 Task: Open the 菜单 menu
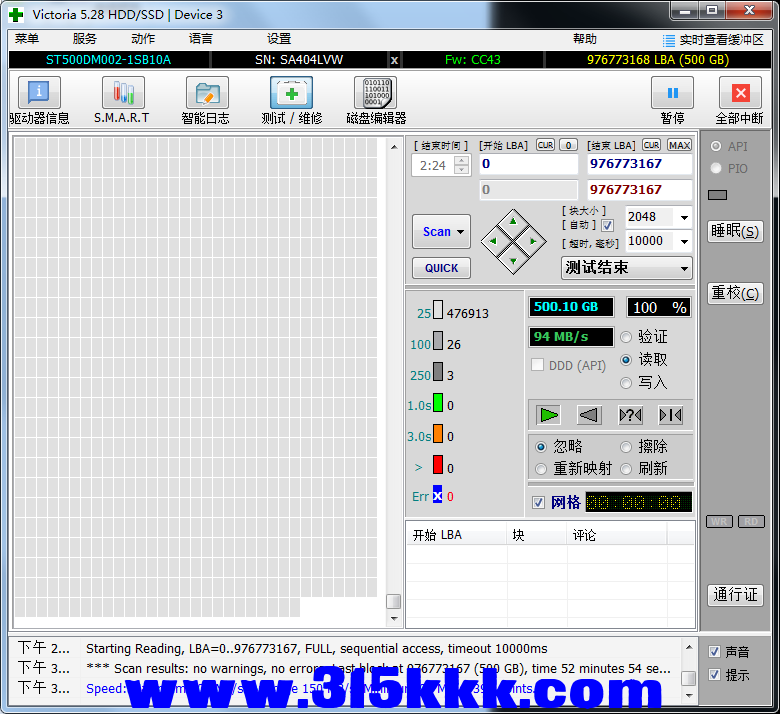27,39
